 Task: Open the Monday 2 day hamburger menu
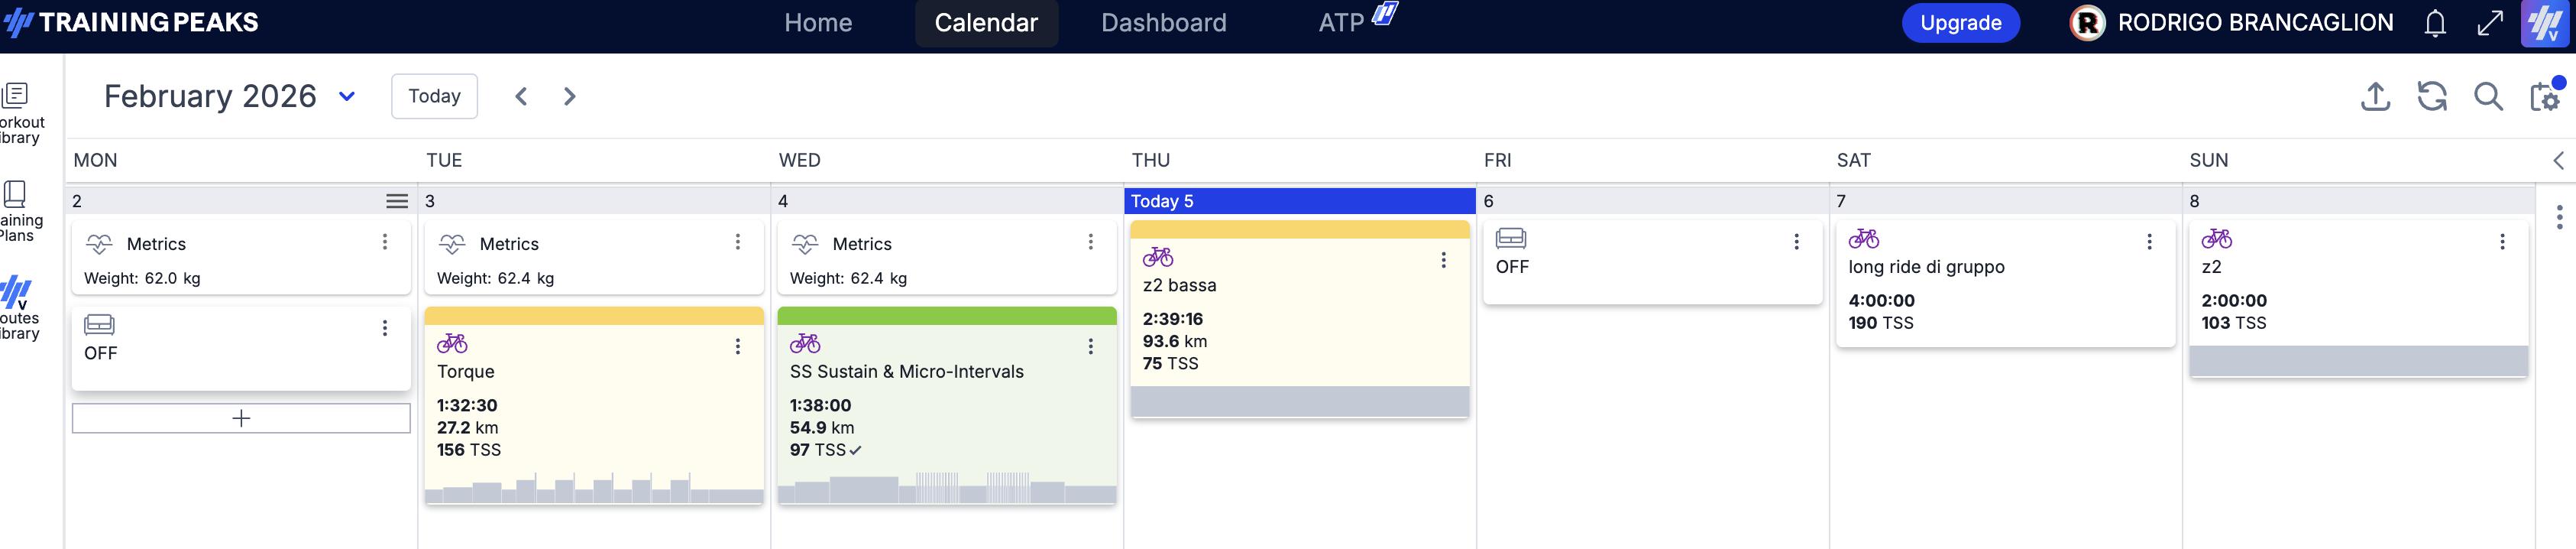397,201
